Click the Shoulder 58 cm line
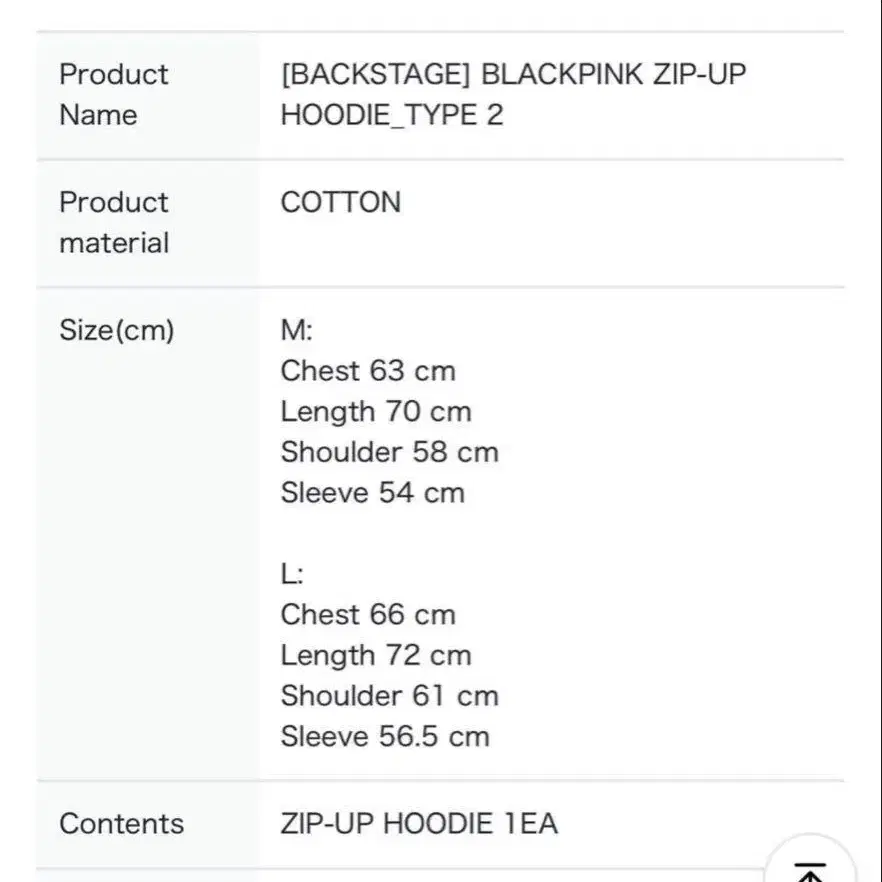The image size is (882, 882). (389, 452)
